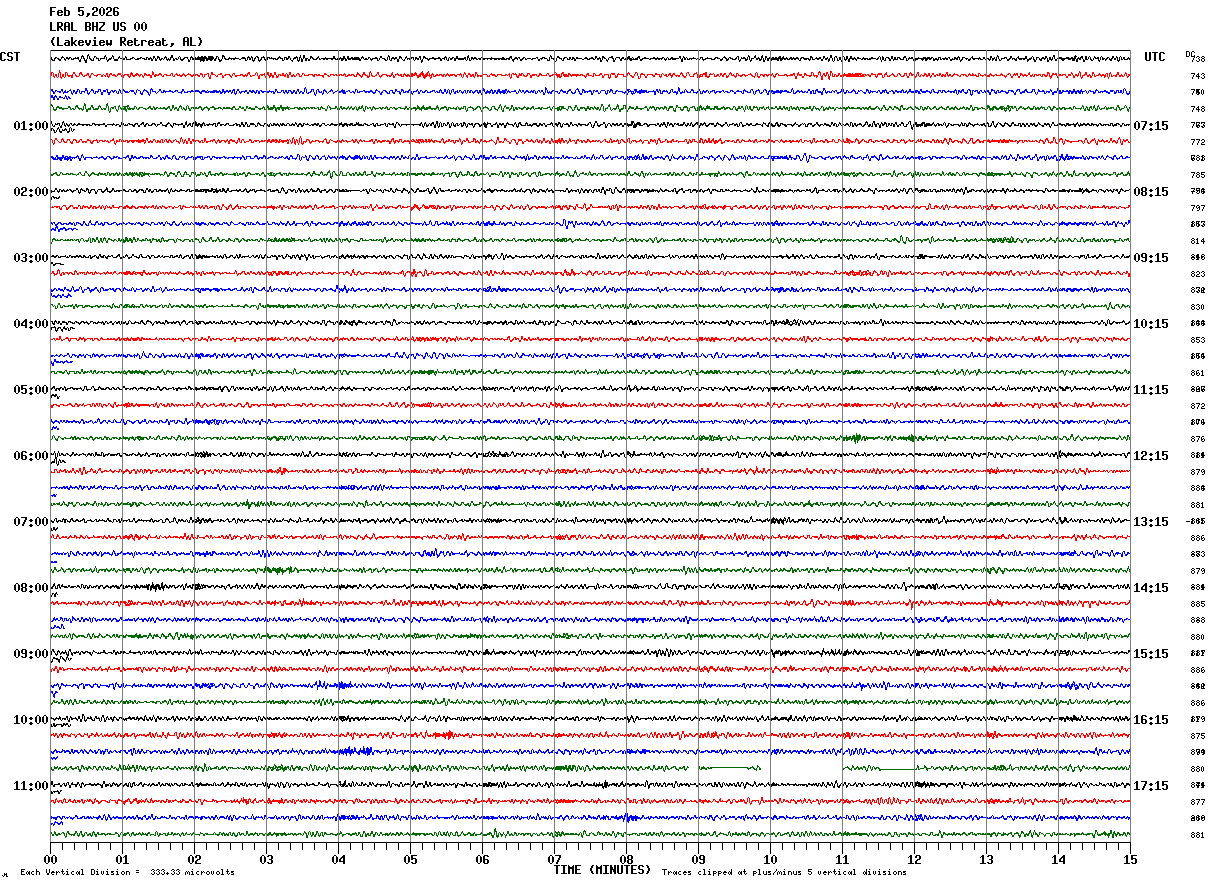Image resolution: width=1210 pixels, height=886 pixels.
Task: Click the 05 minute tick on the bottom axis
Action: 410,859
